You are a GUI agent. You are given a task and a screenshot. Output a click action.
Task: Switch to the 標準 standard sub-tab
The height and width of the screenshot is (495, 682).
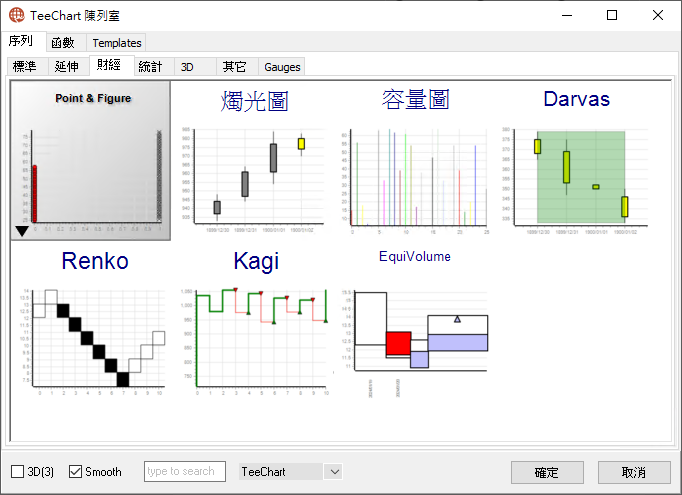tap(25, 67)
